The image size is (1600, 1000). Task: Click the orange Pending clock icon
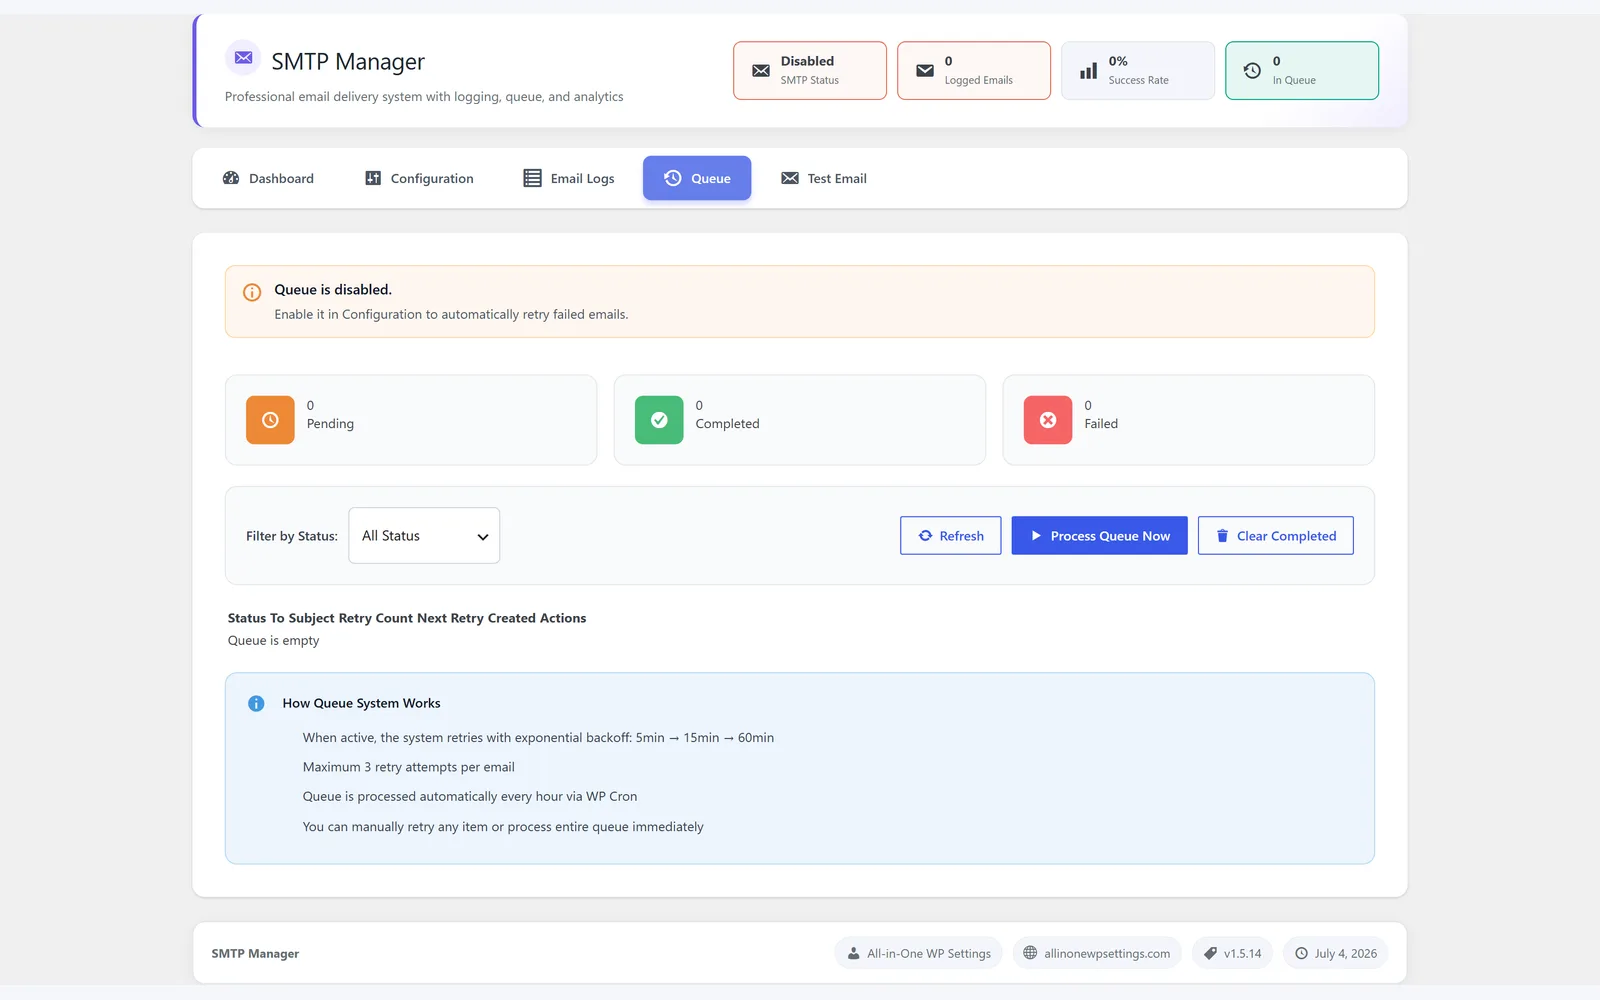pyautogui.click(x=270, y=420)
